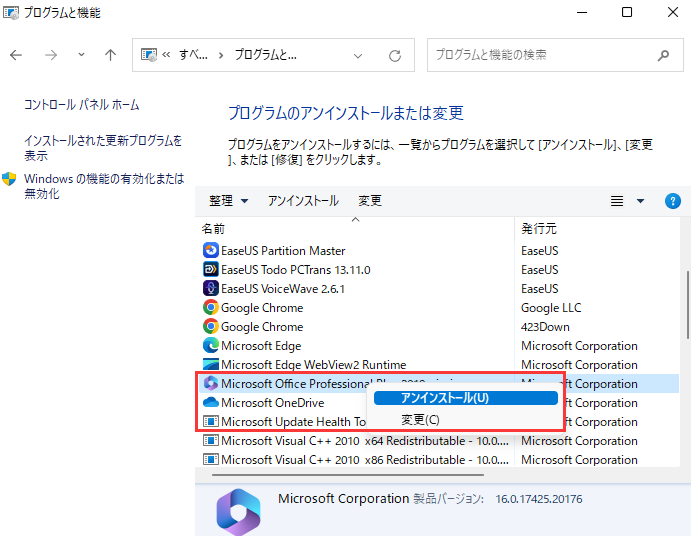Change view with the list view icon
This screenshot has width=691, height=536.
coord(617,201)
